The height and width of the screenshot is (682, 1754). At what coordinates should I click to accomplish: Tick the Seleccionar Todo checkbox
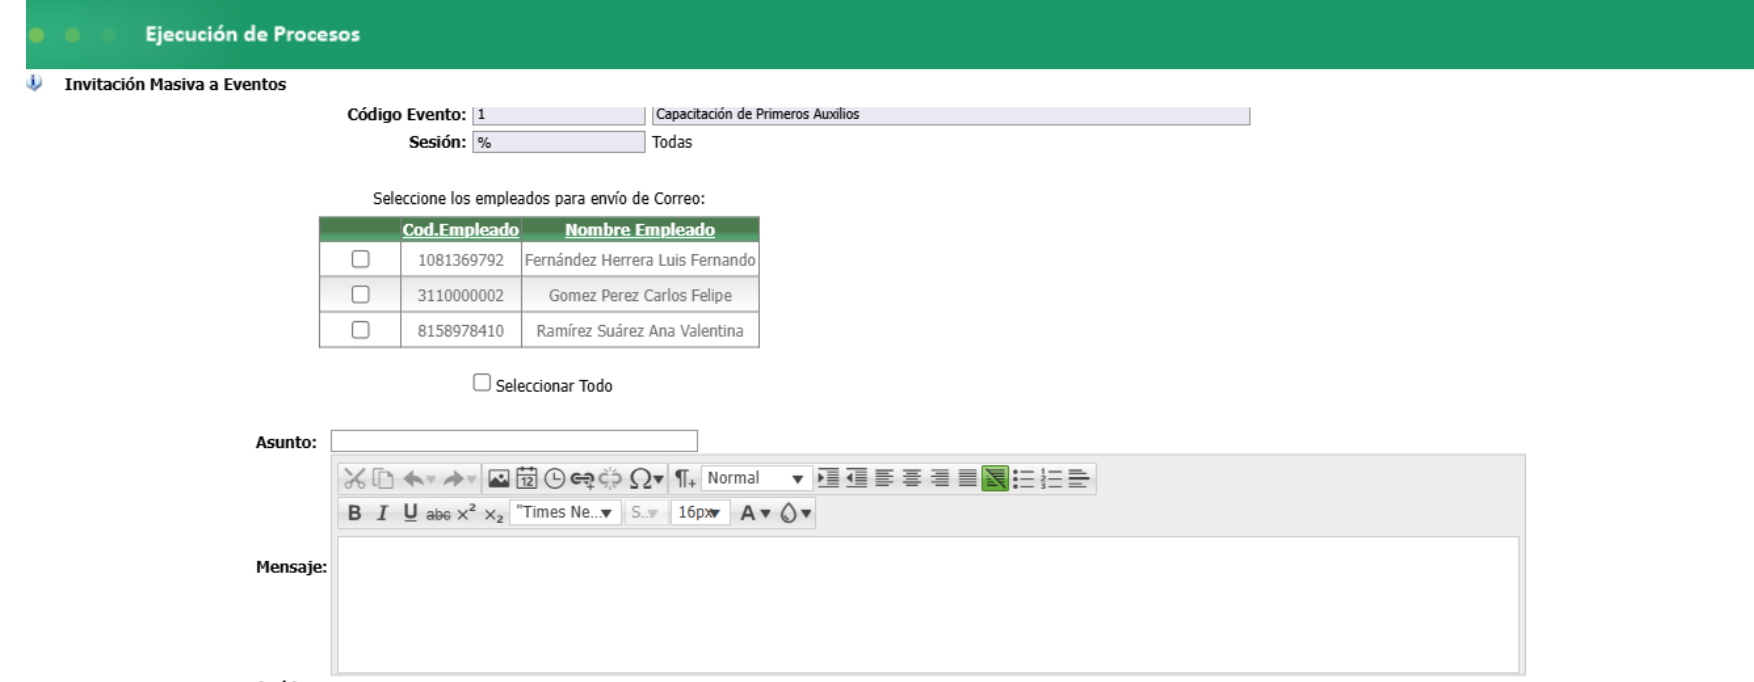point(482,383)
